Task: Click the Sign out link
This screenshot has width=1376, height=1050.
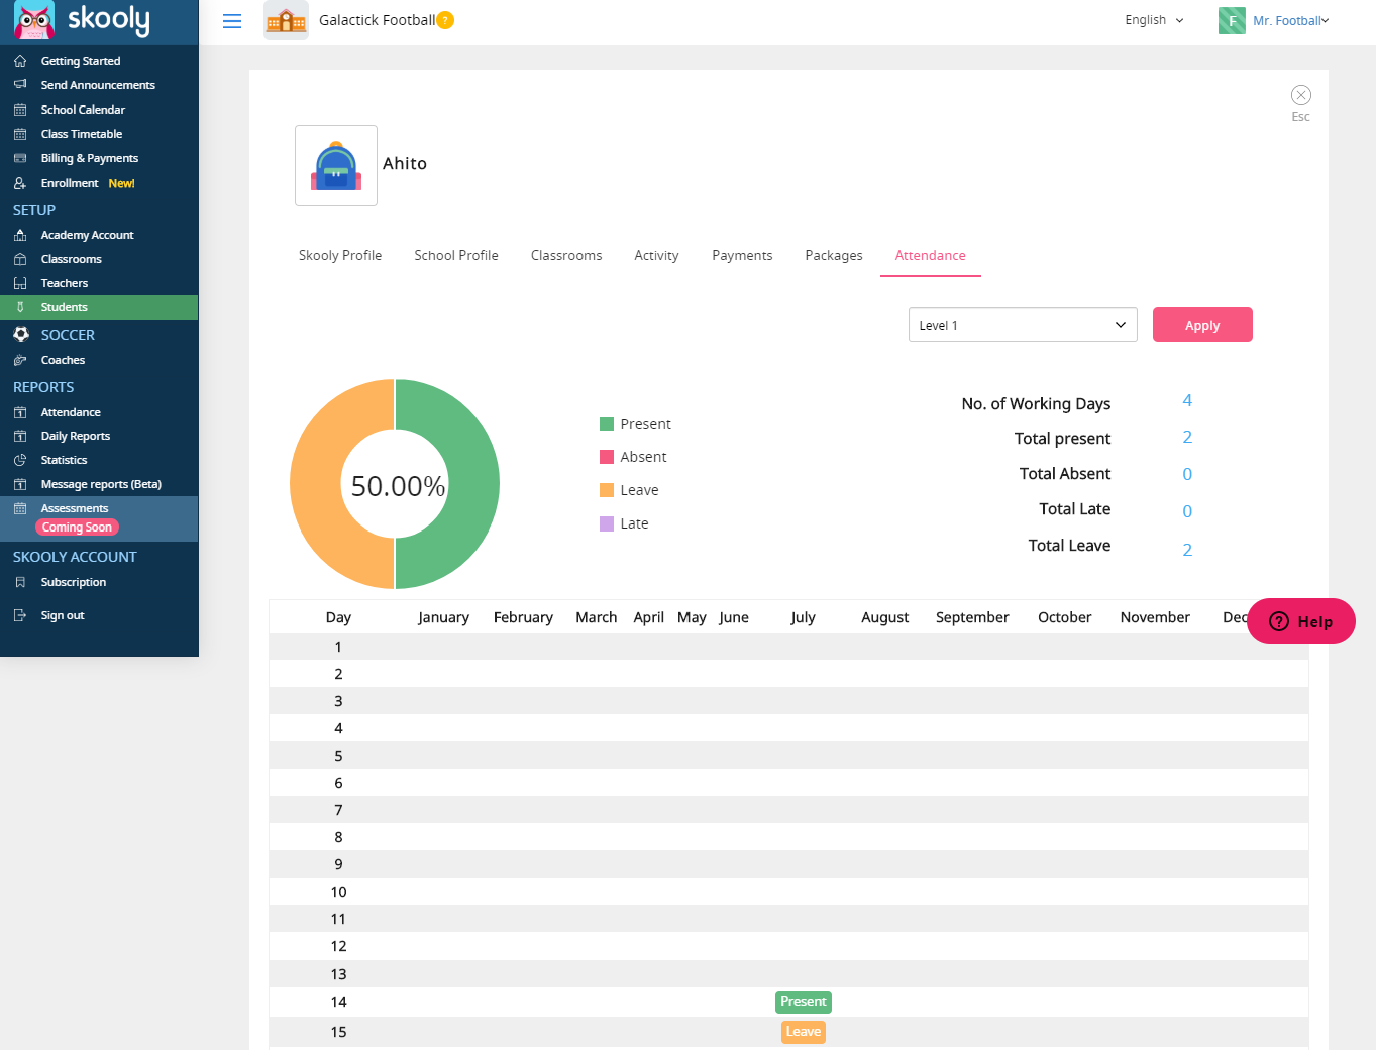Action: [62, 615]
